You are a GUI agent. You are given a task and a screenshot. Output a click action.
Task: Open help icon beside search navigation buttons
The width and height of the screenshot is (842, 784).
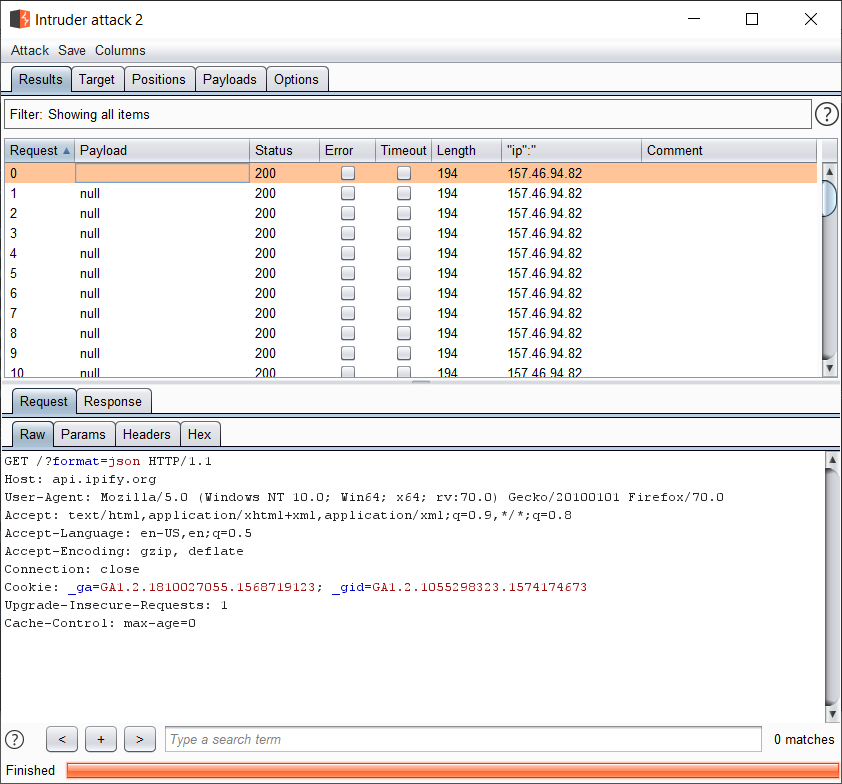coord(14,739)
